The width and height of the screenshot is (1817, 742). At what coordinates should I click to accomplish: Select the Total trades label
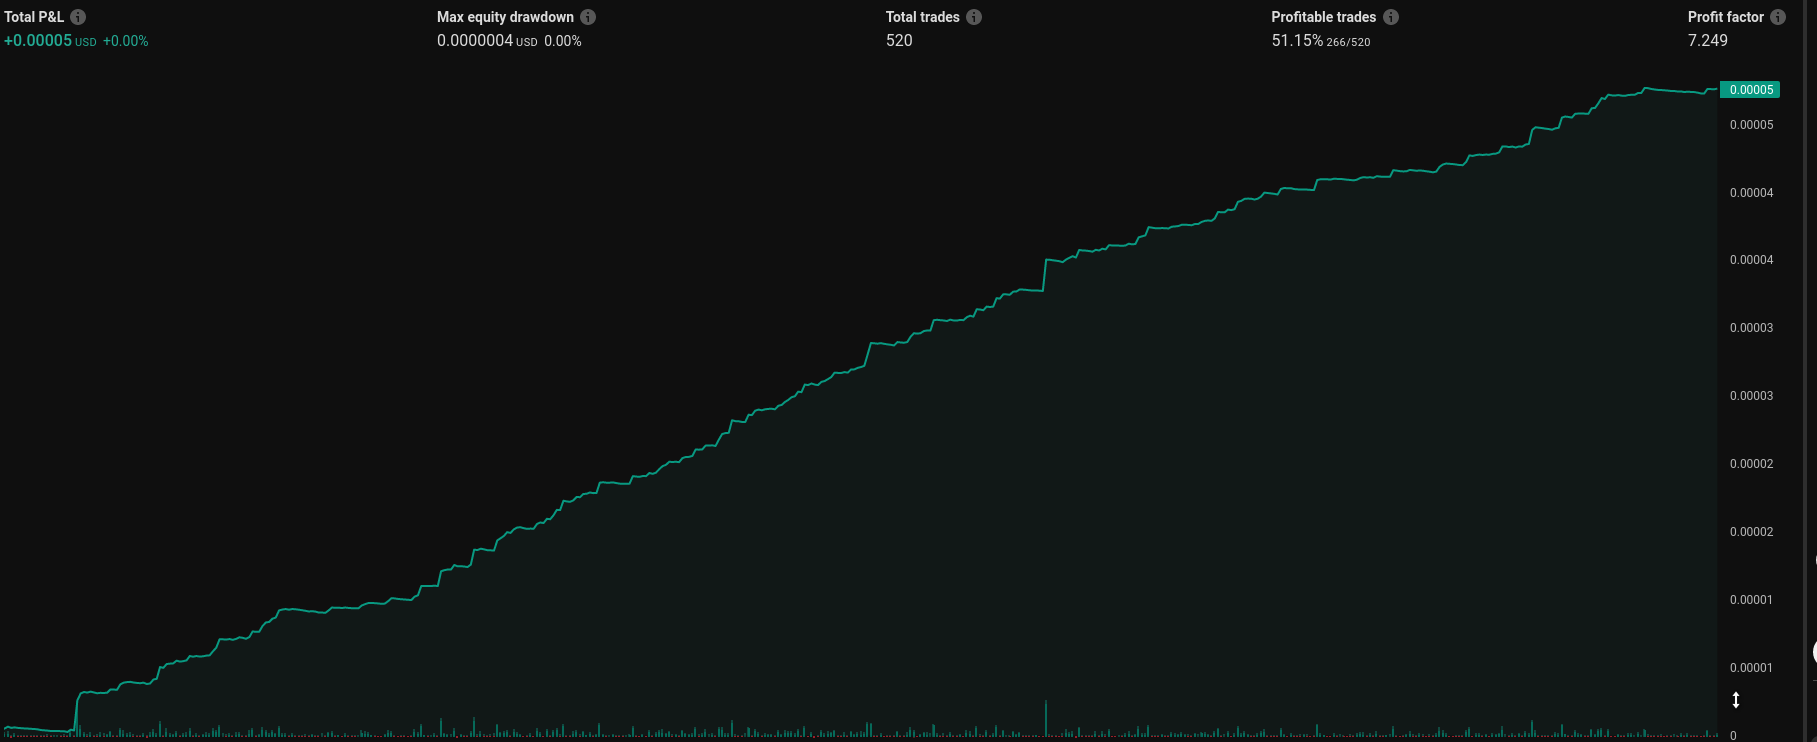[x=922, y=17]
